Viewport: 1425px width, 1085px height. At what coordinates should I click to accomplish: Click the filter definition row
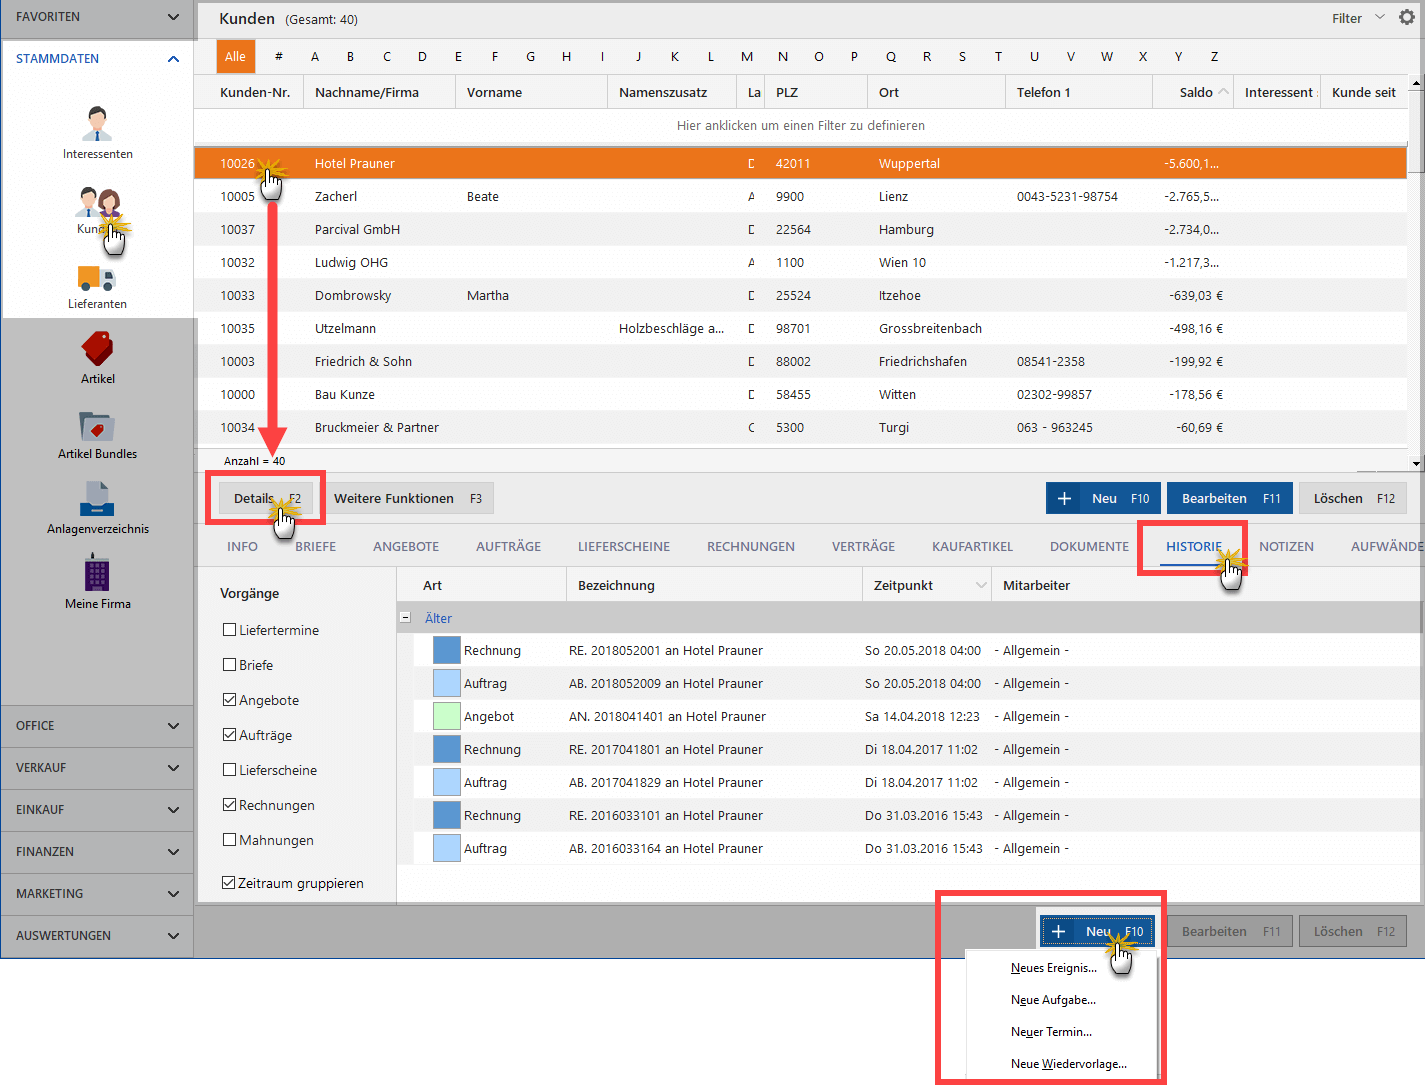[x=800, y=126]
